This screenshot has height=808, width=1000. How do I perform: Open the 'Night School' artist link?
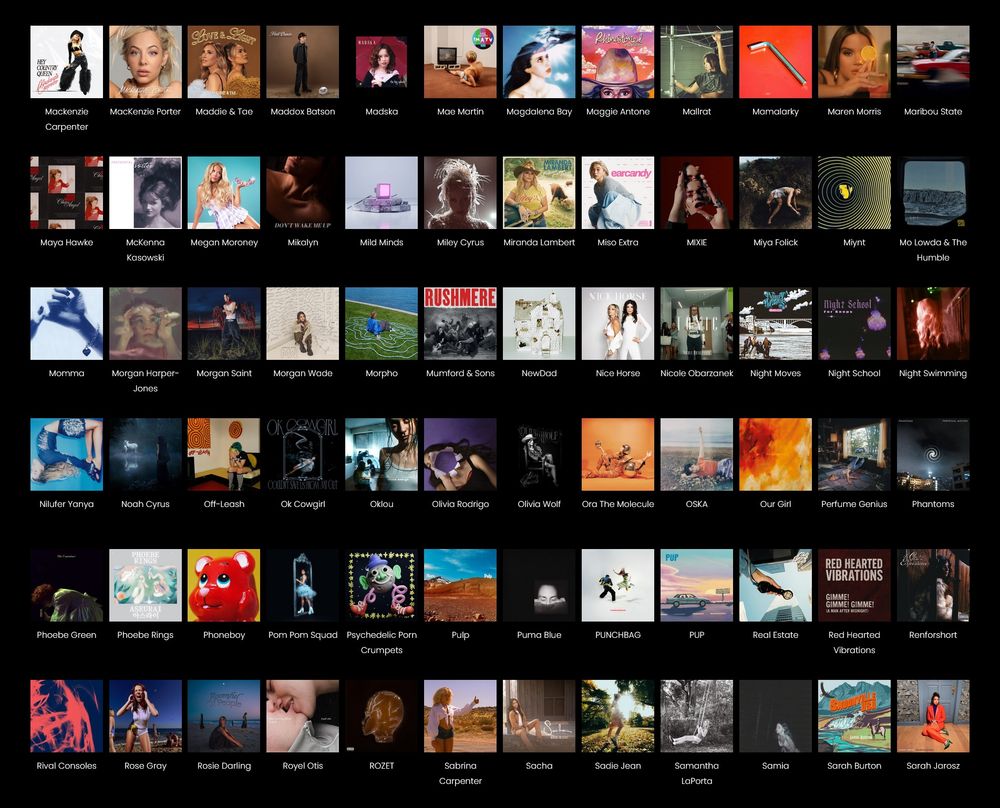(854, 373)
